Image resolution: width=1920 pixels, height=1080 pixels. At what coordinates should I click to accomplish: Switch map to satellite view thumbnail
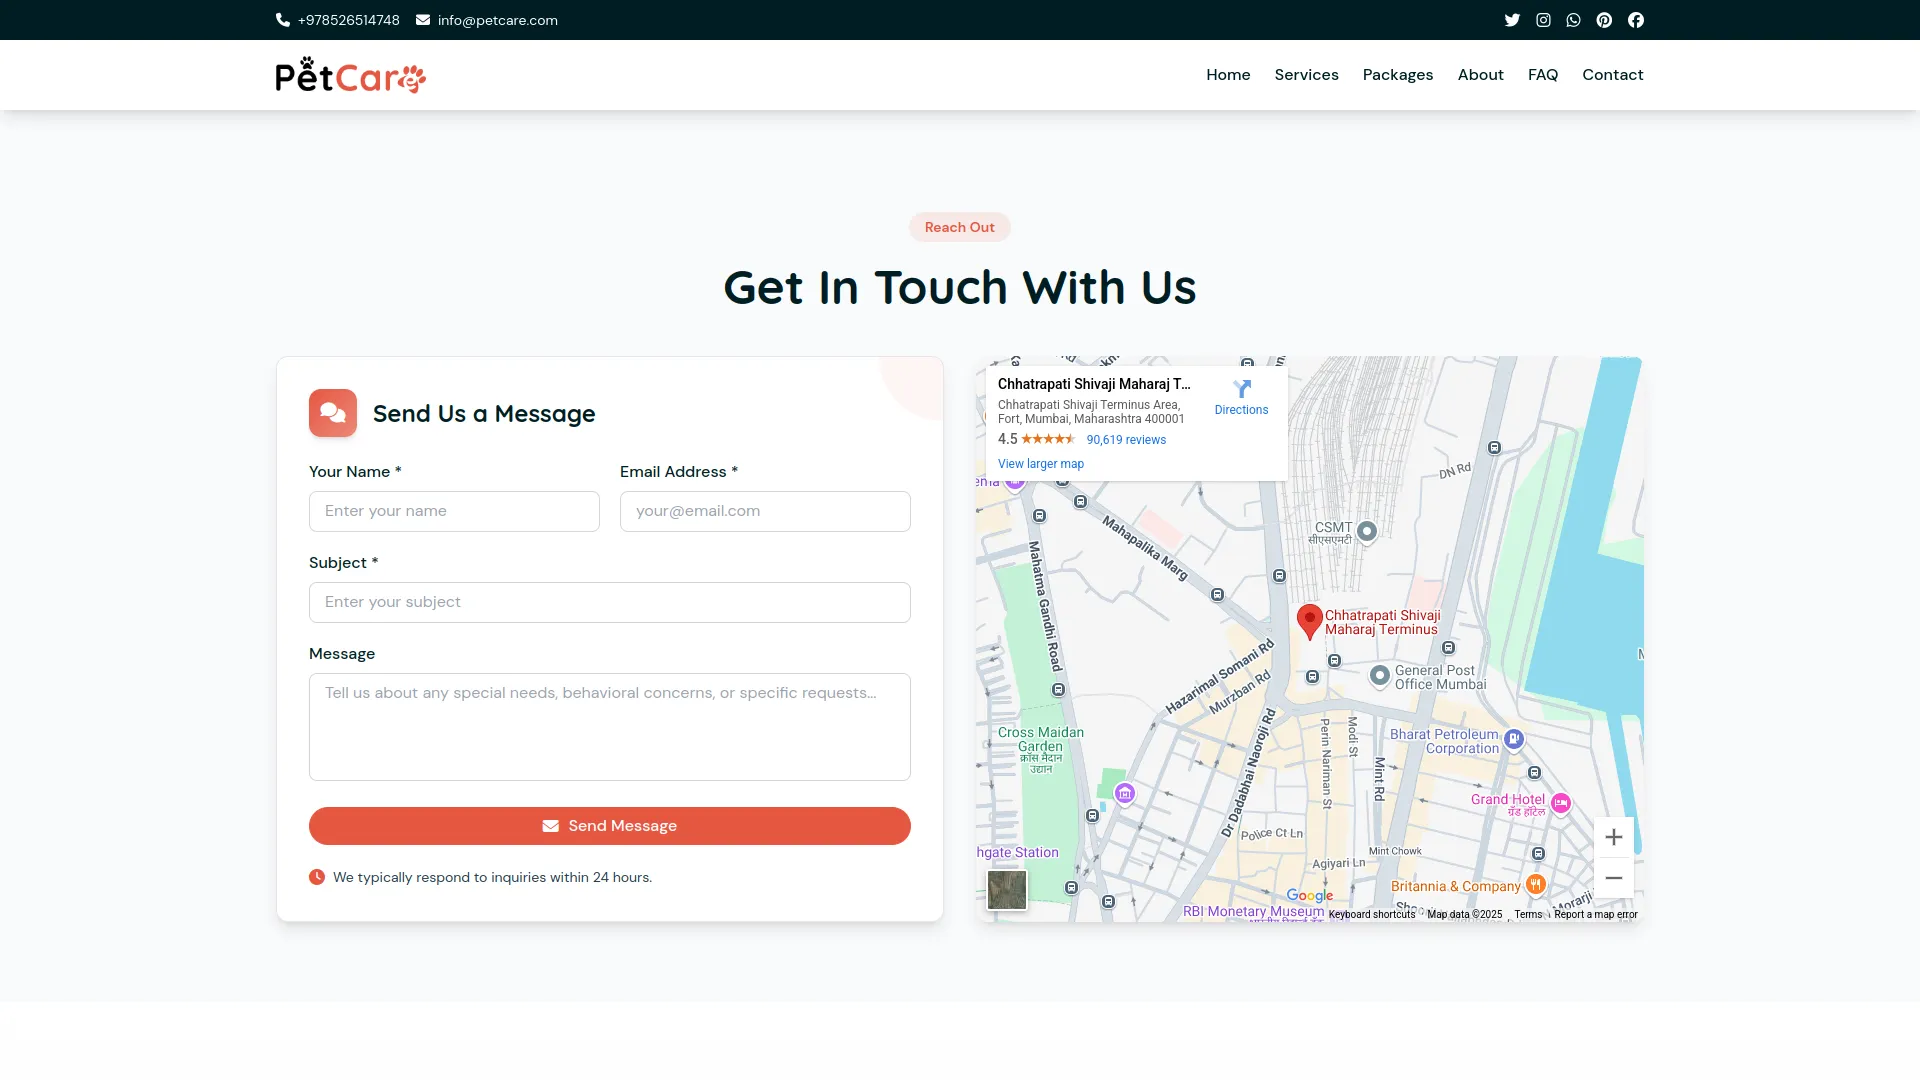pyautogui.click(x=1006, y=889)
